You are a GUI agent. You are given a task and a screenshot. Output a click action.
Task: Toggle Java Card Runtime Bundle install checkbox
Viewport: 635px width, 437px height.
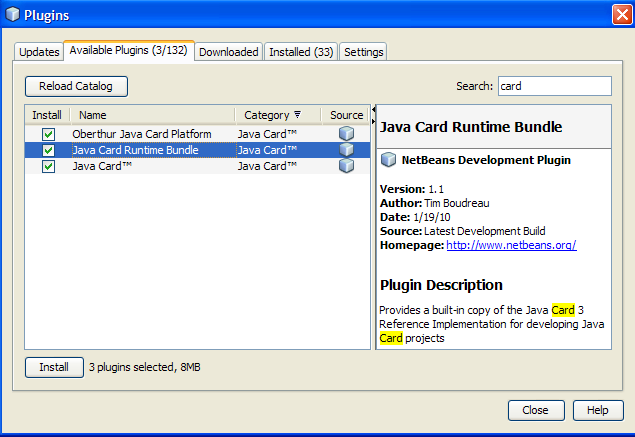[48, 150]
